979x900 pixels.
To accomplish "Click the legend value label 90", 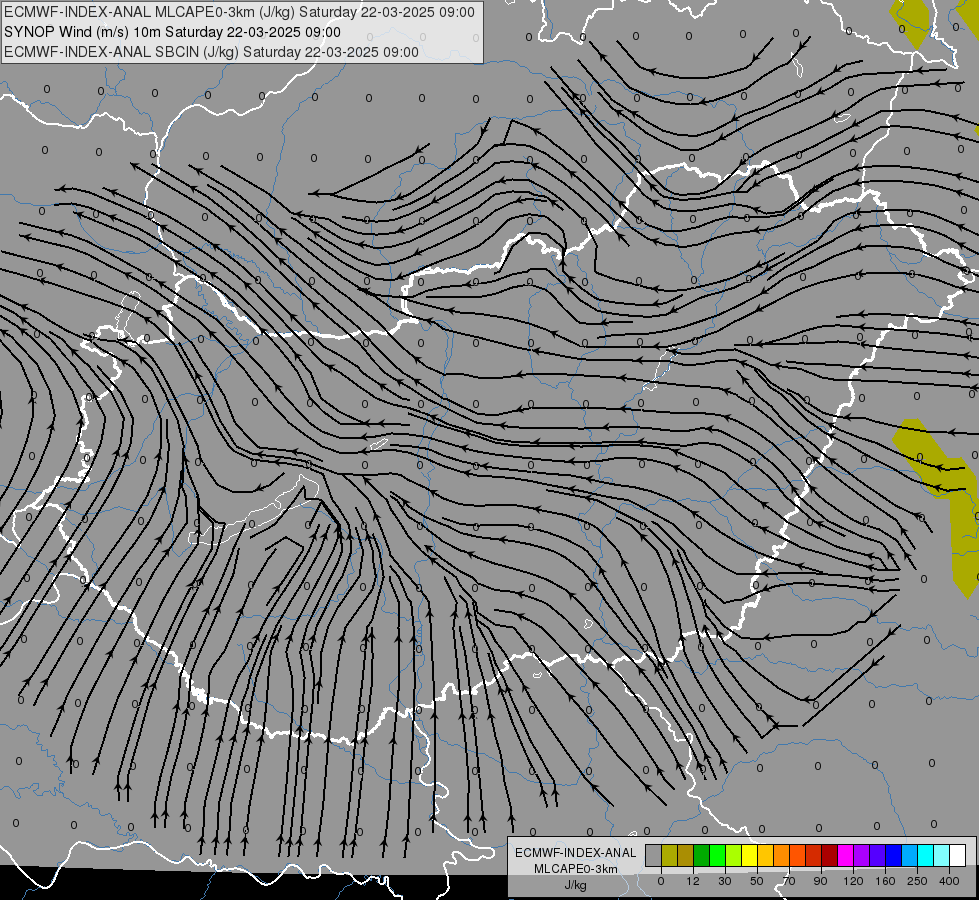I will [820, 881].
